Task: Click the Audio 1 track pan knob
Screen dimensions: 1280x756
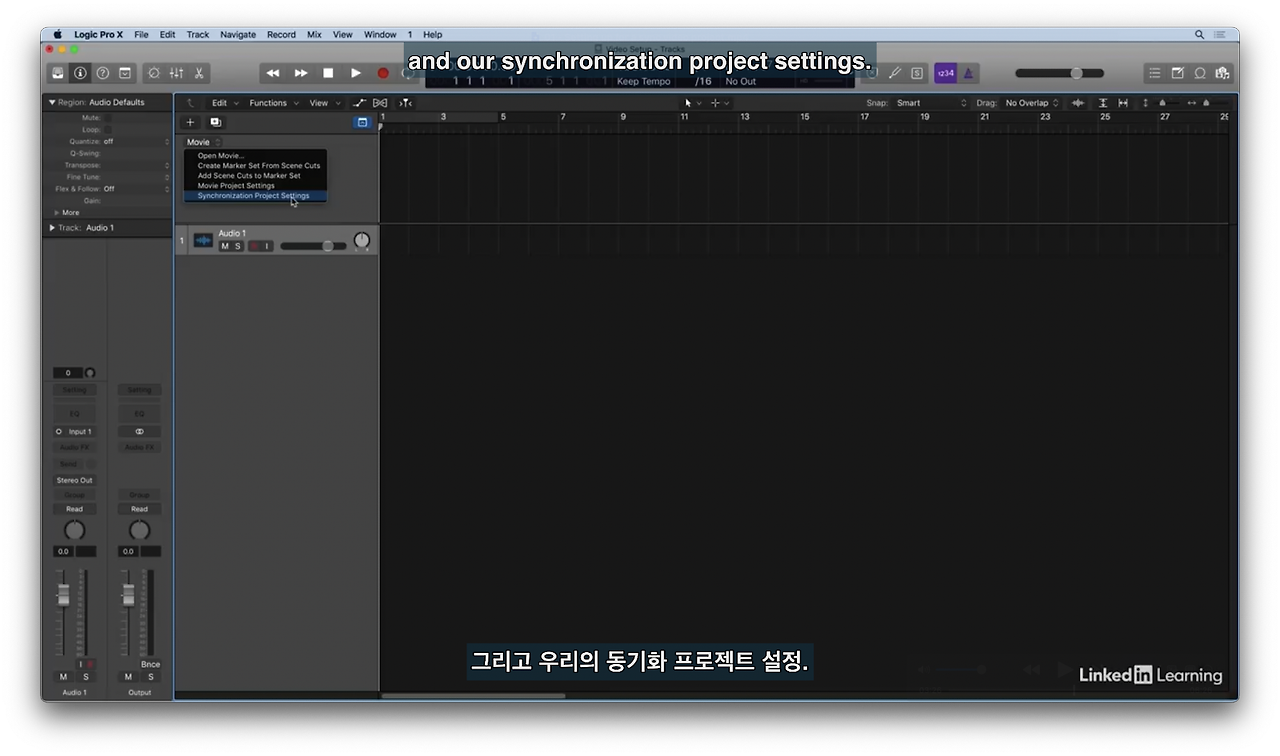Action: [x=362, y=241]
